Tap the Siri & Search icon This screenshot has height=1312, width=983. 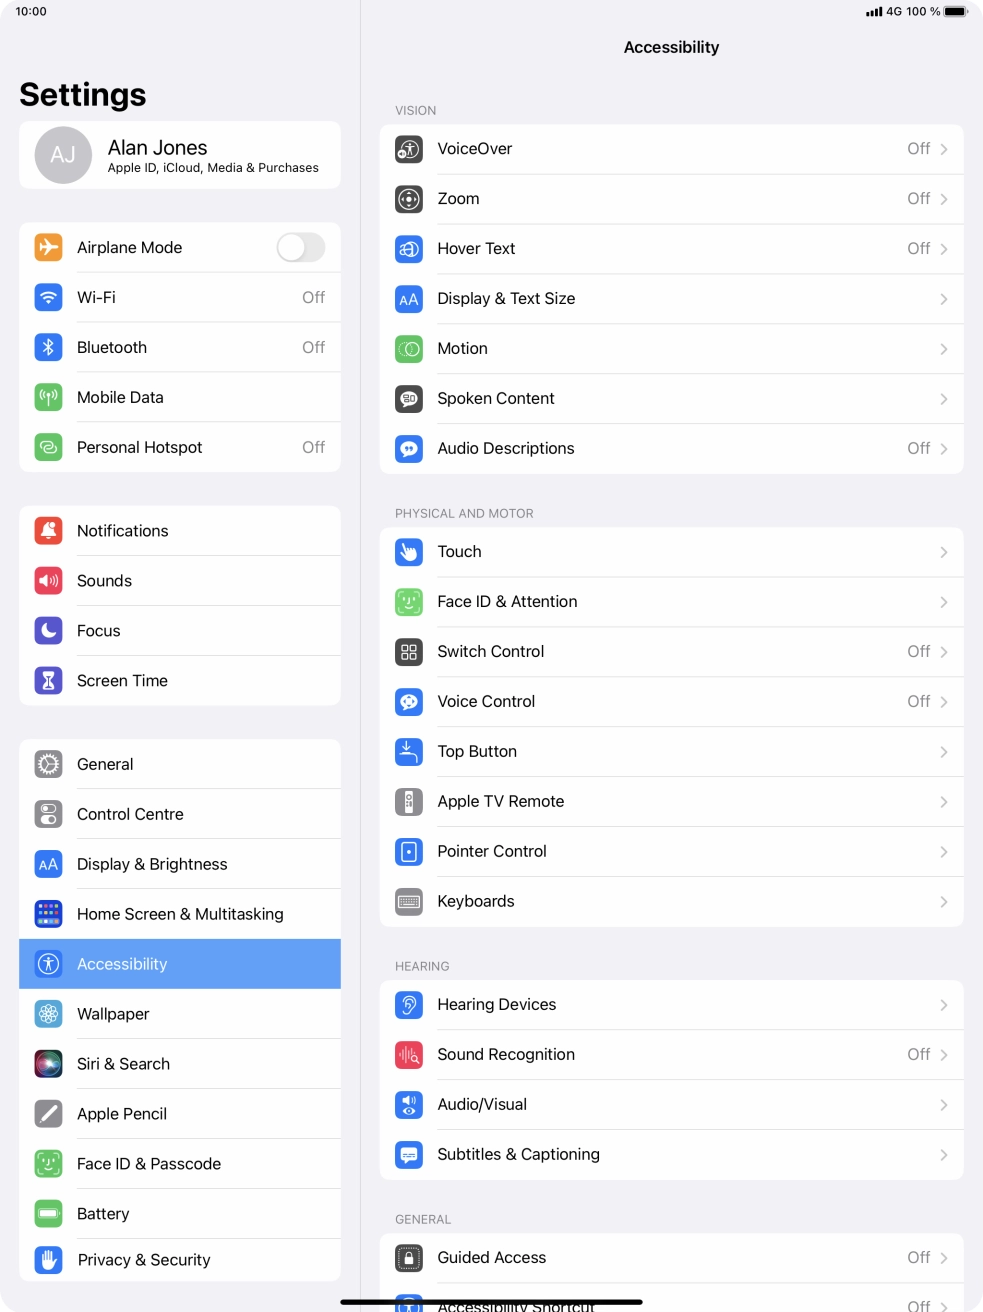[49, 1064]
